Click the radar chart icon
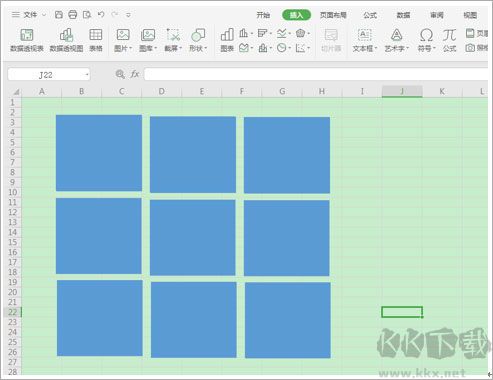Image resolution: width=493 pixels, height=380 pixels. point(300,33)
